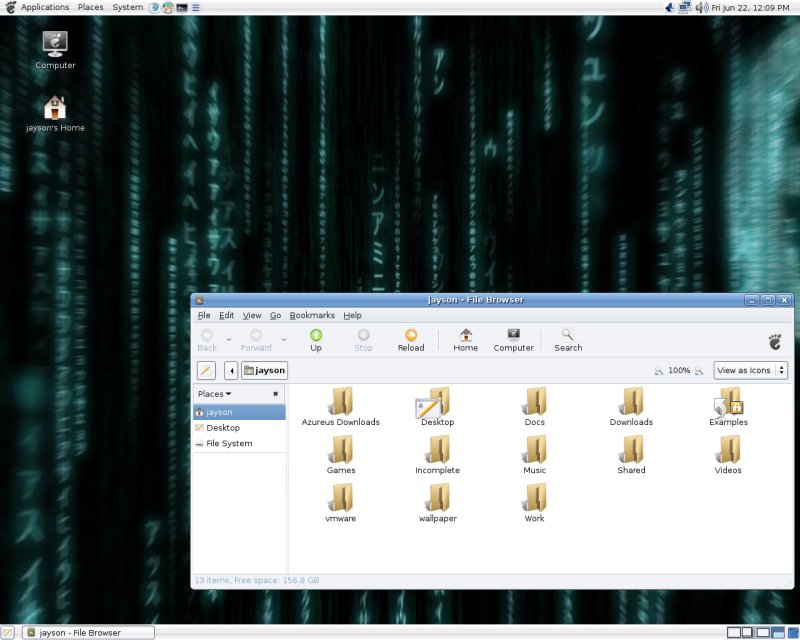
Task: Select Desktop in the Places sidebar
Action: 239,428
